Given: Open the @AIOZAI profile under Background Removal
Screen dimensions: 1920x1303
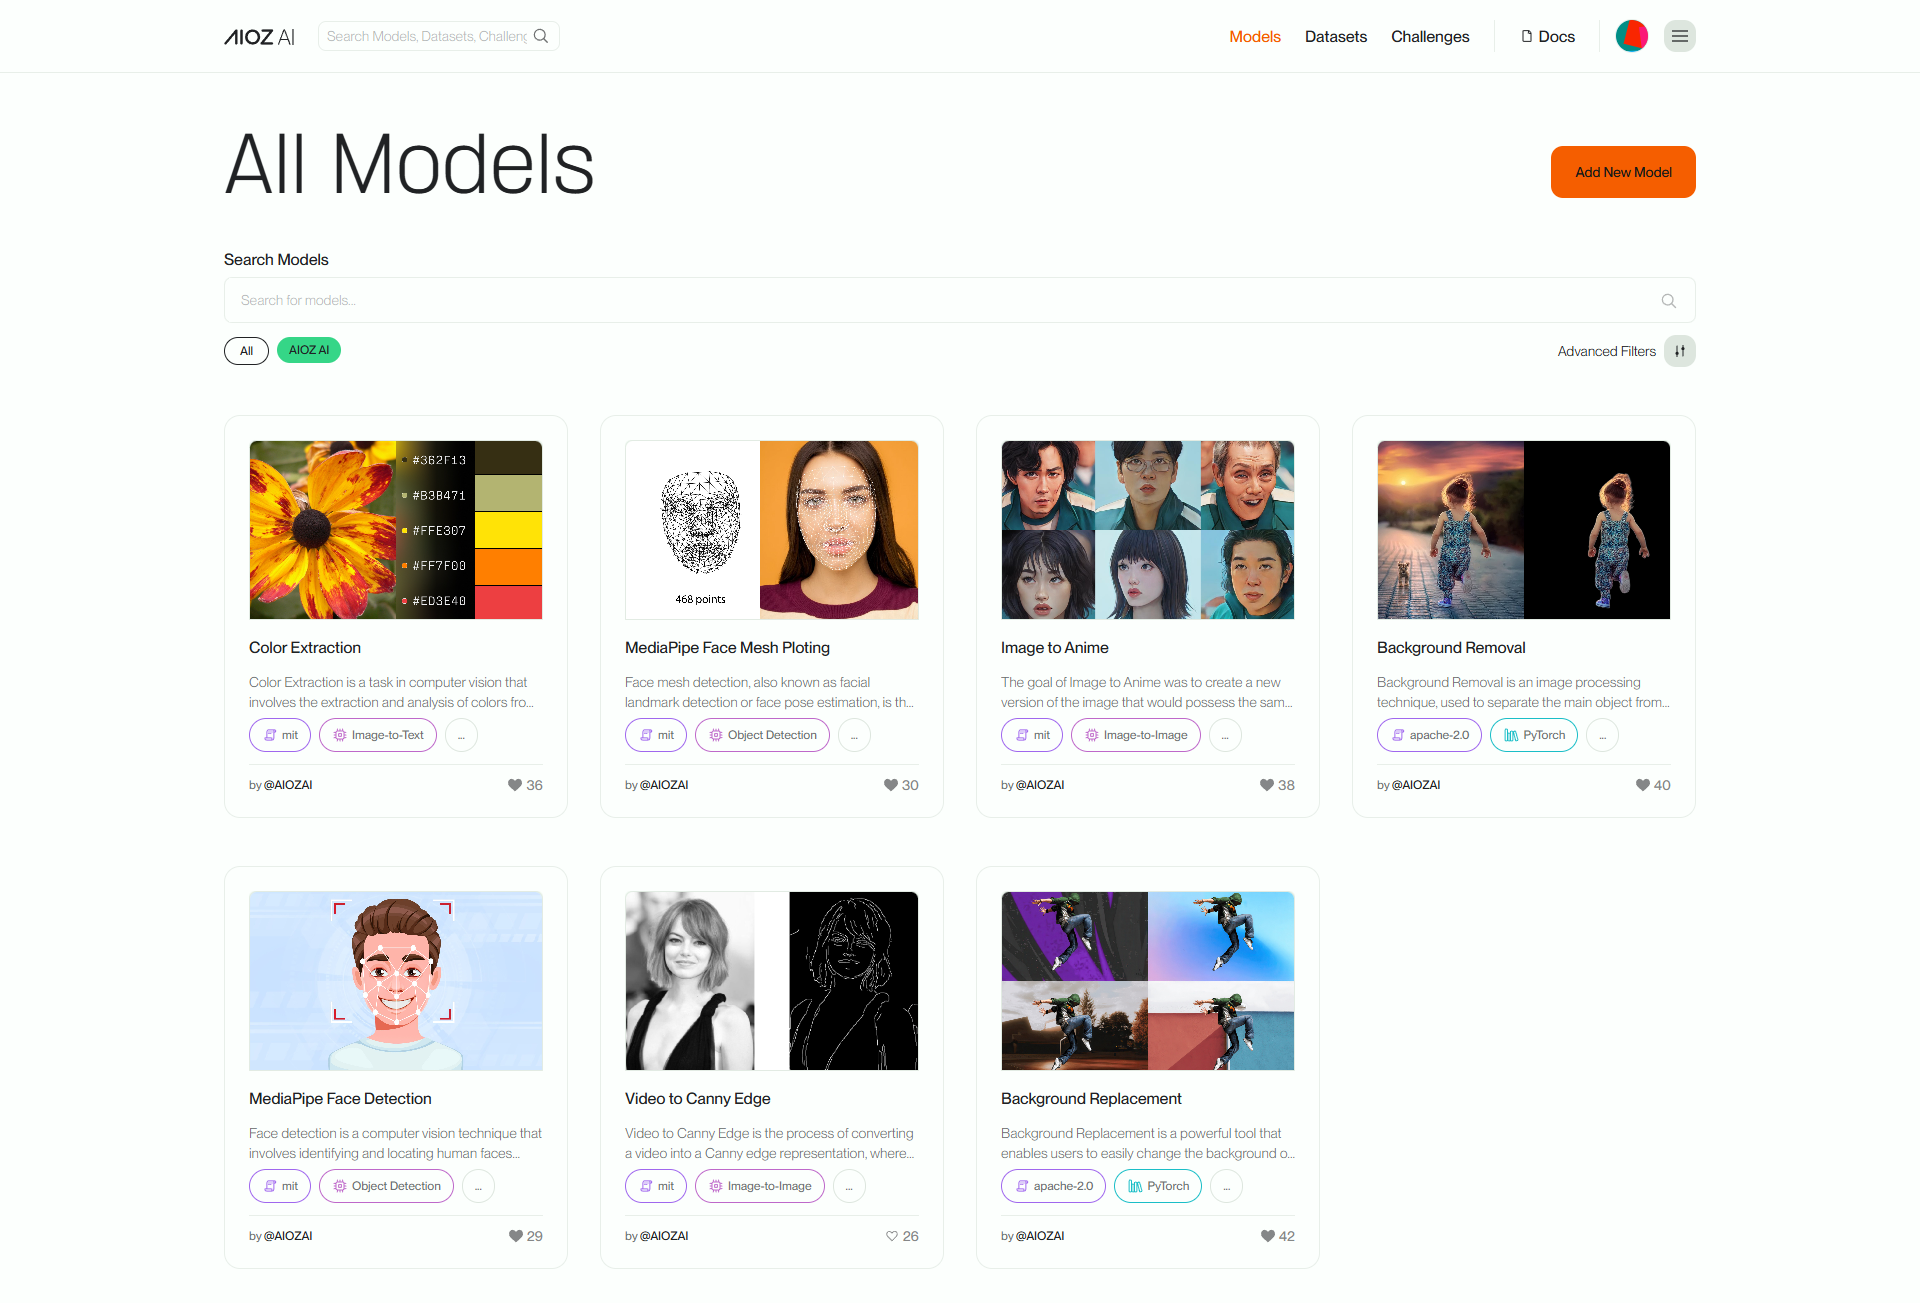Looking at the screenshot, I should (x=1416, y=784).
